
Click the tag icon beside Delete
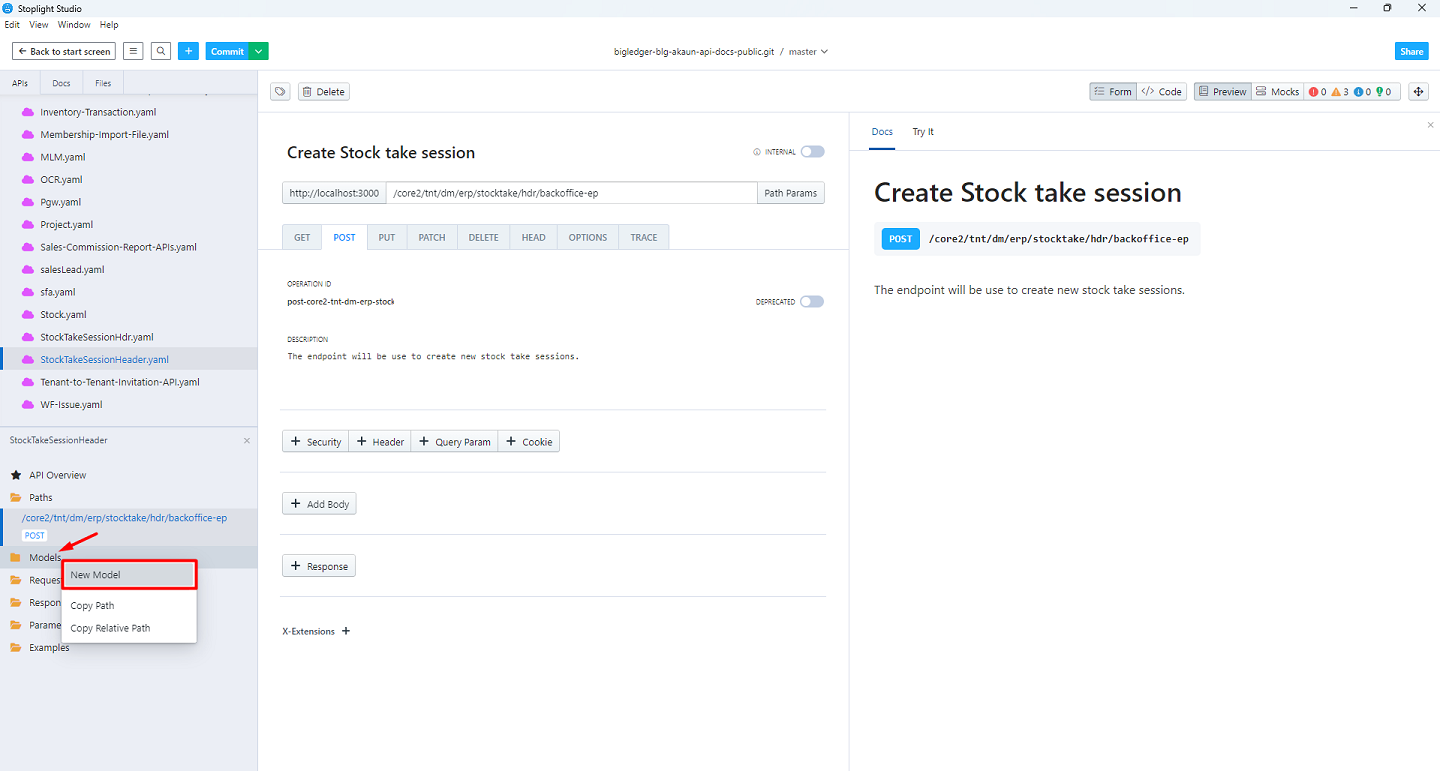(281, 92)
